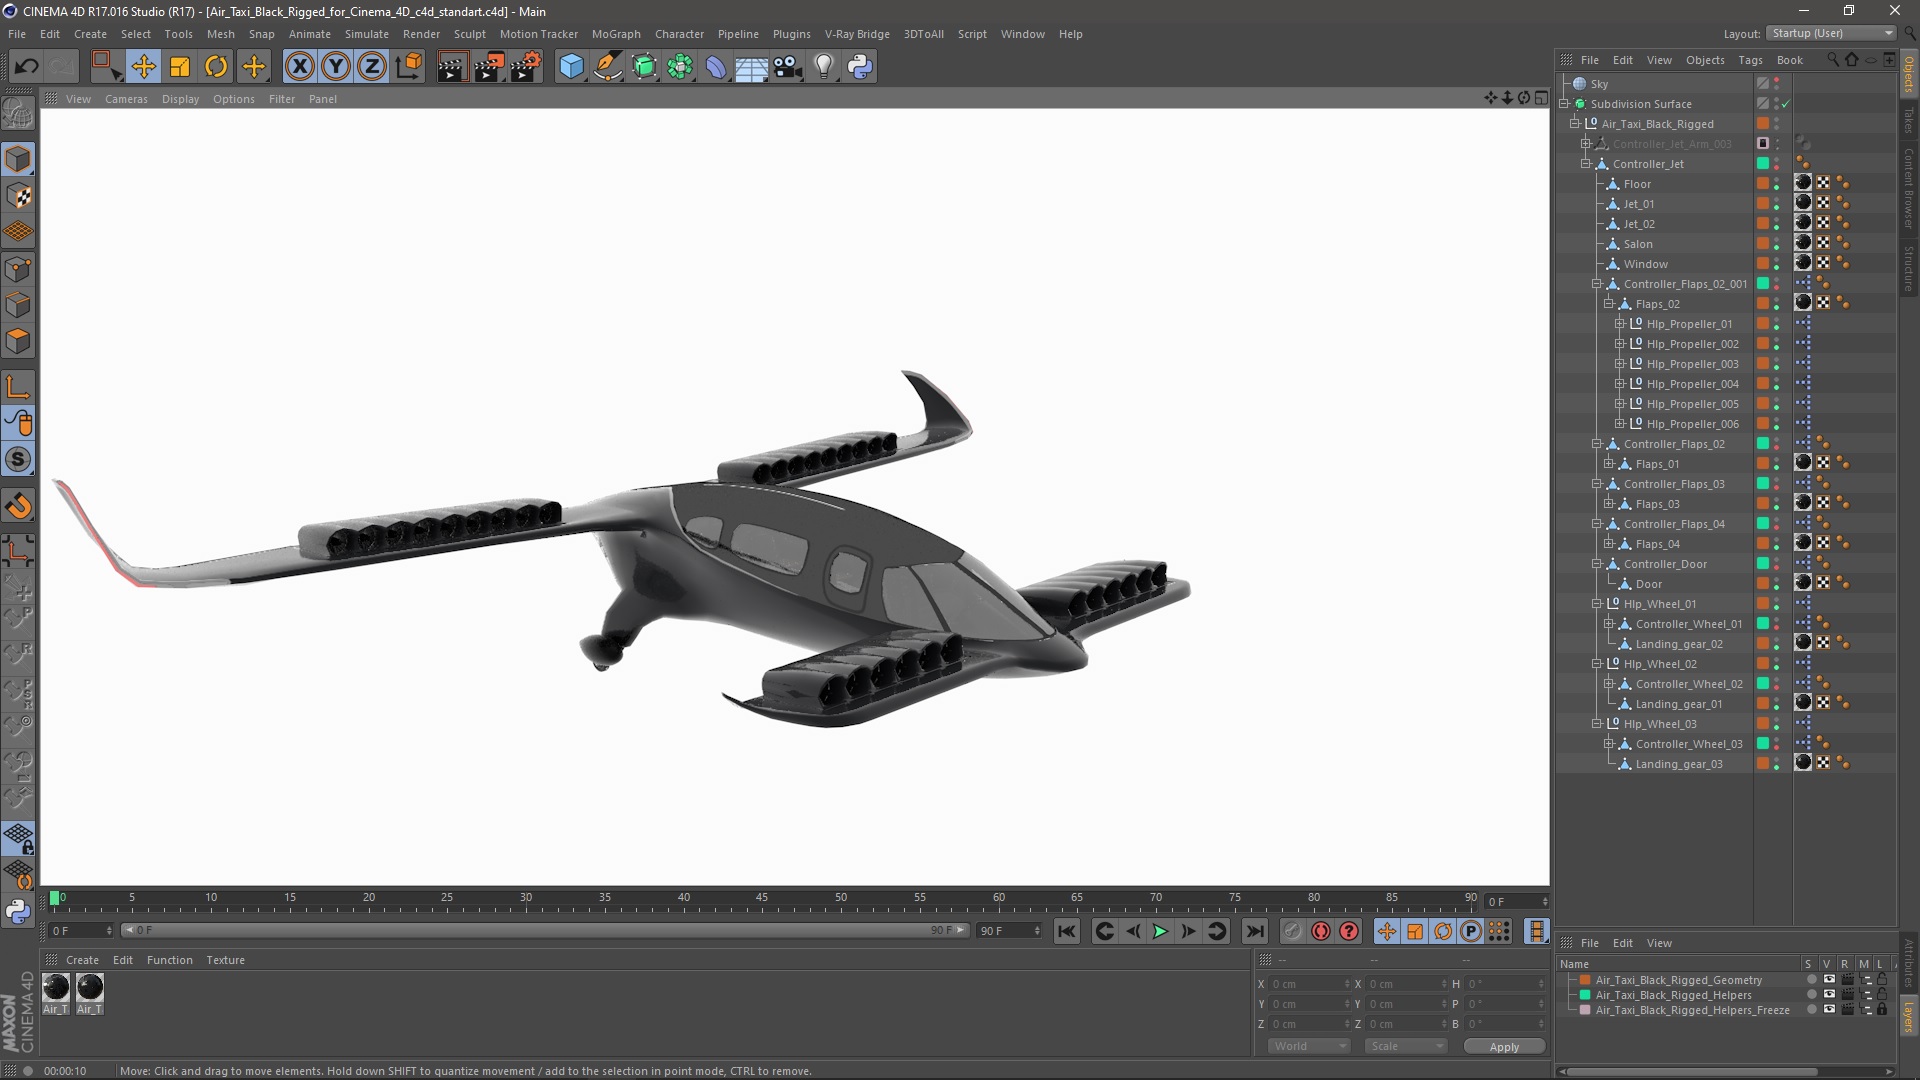Viewport: 1920px width, 1080px height.
Task: Expand the Hlp_Propeller_01 node
Action: click(x=1620, y=324)
